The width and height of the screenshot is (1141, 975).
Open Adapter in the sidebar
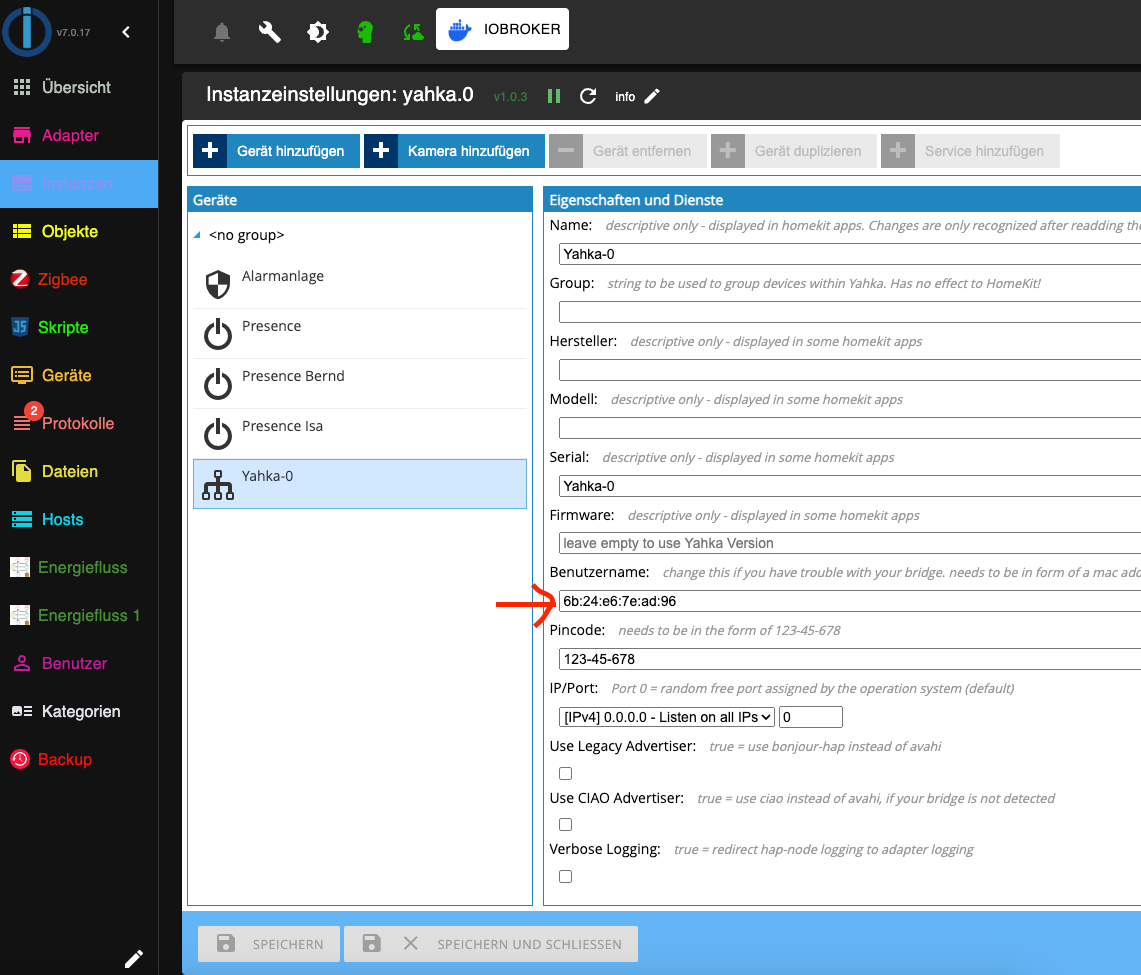79,135
